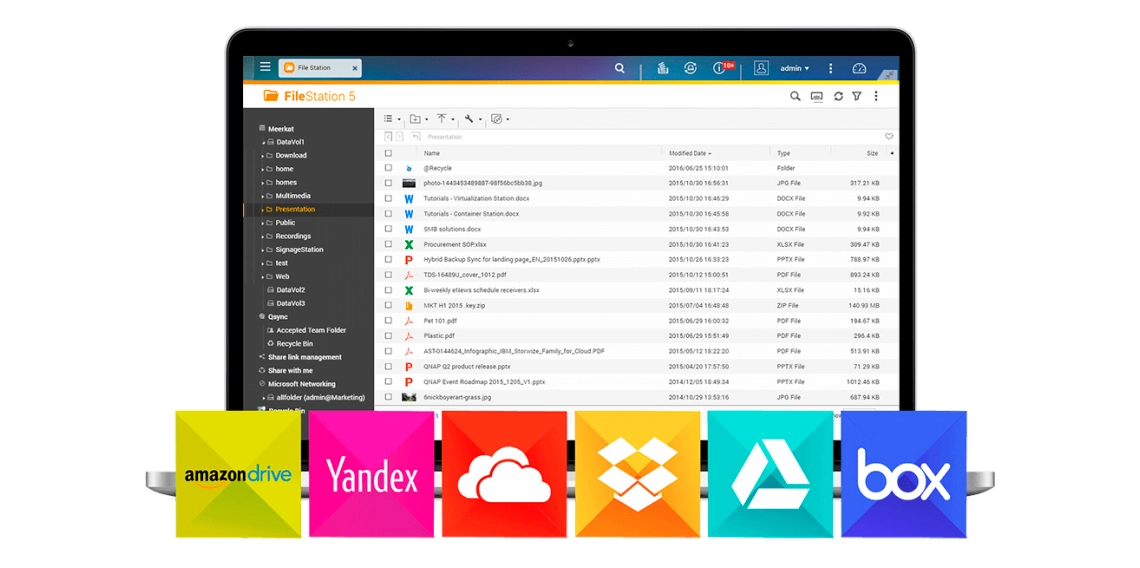Check Tutorials - Virtualization Station.docx checkbox
This screenshot has width=1140, height=568.
(x=388, y=199)
